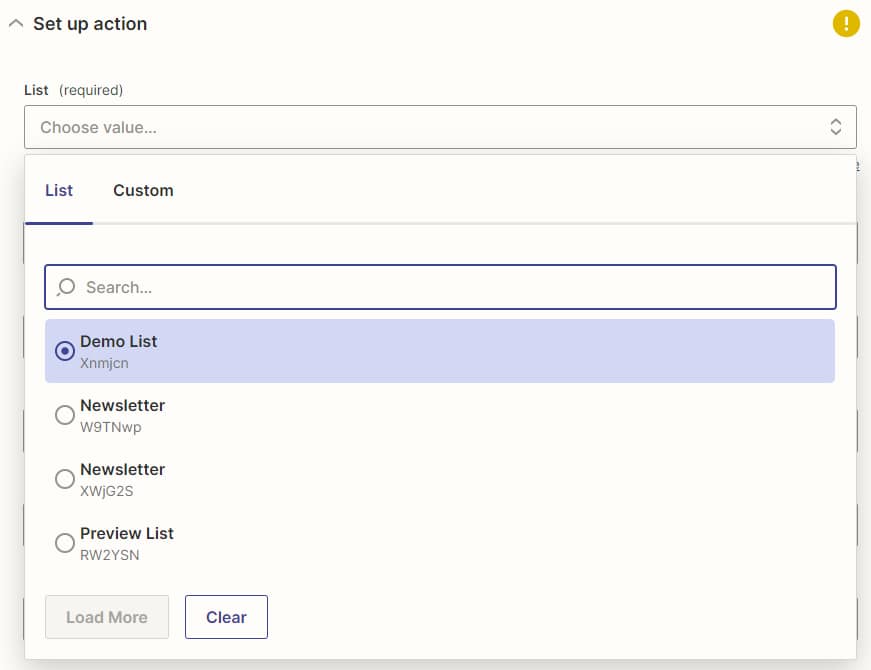The height and width of the screenshot is (670, 871).
Task: Switch to the Custom tab
Action: click(143, 191)
